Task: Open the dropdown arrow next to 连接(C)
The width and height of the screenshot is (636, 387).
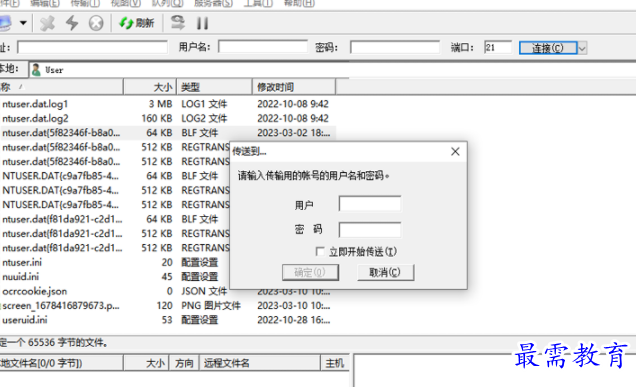Action: click(x=582, y=48)
